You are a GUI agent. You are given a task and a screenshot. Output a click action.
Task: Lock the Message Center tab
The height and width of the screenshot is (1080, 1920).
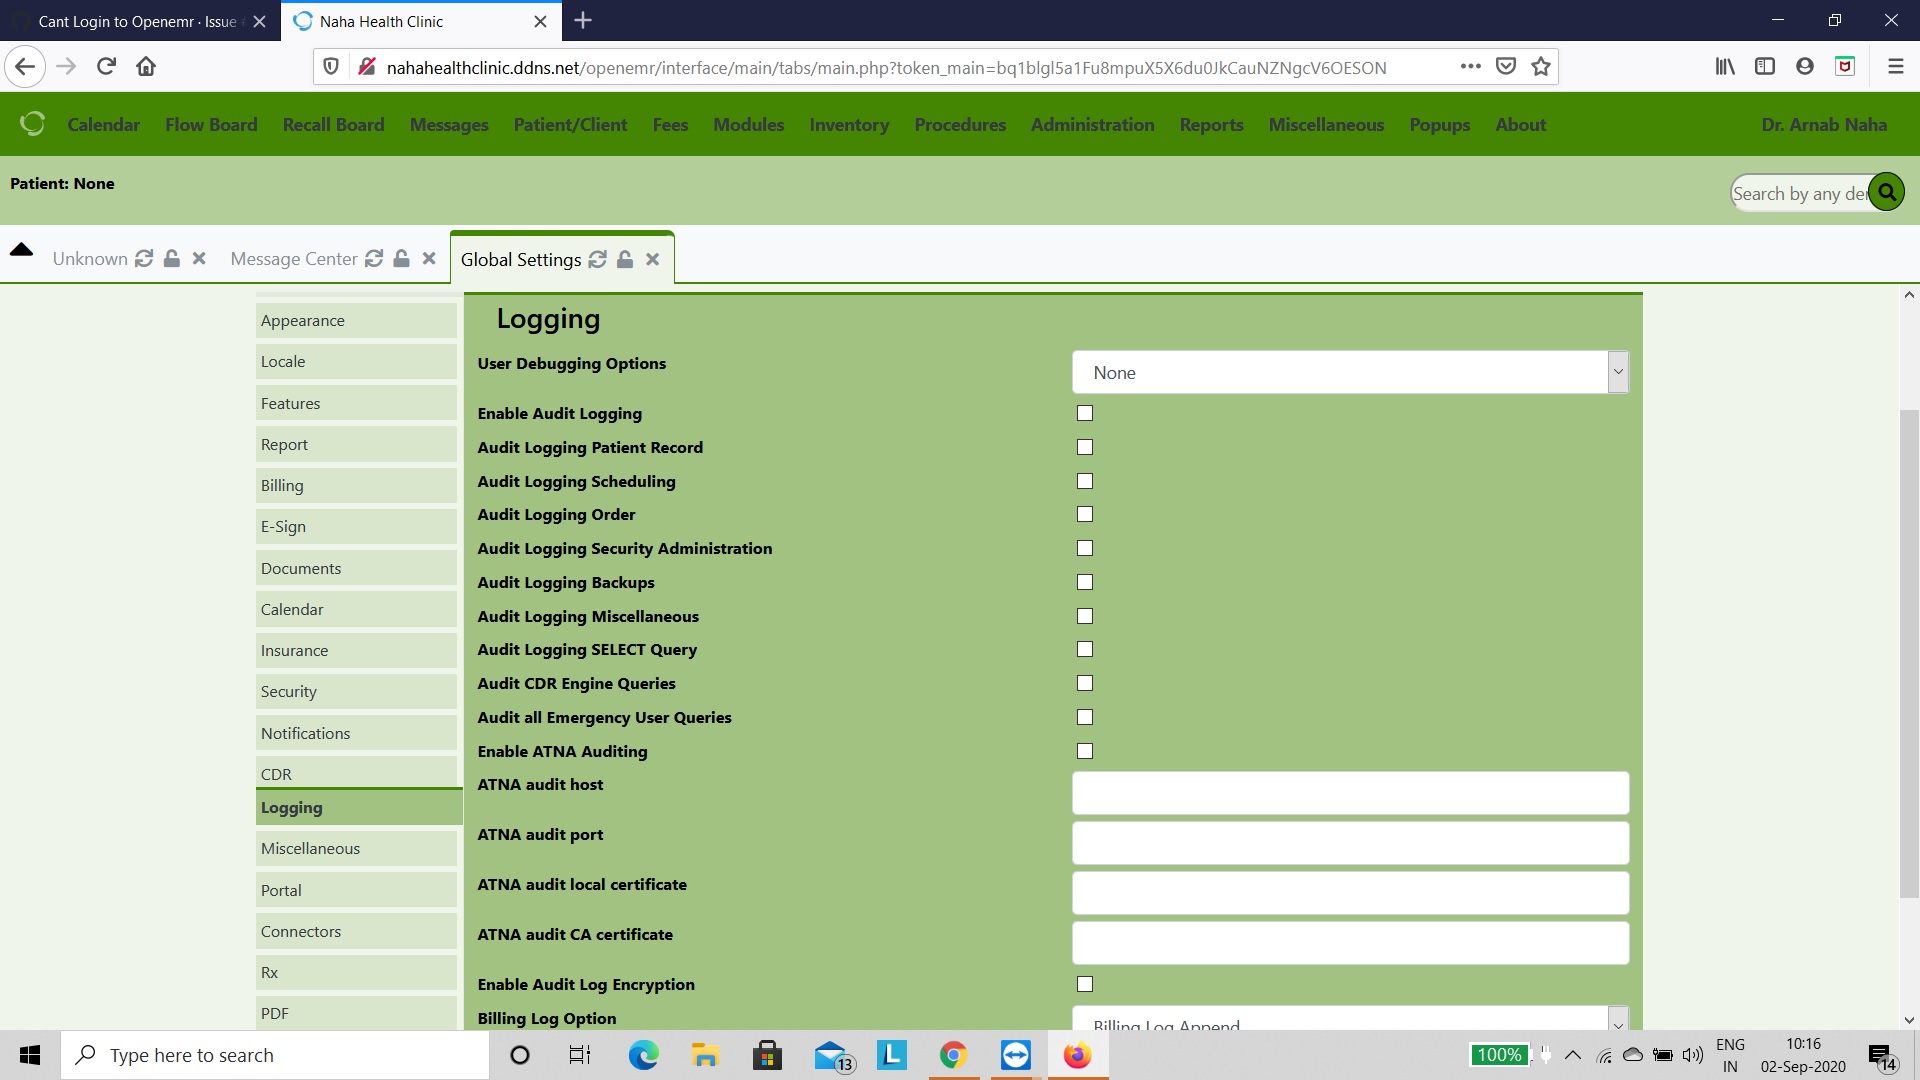pos(401,258)
